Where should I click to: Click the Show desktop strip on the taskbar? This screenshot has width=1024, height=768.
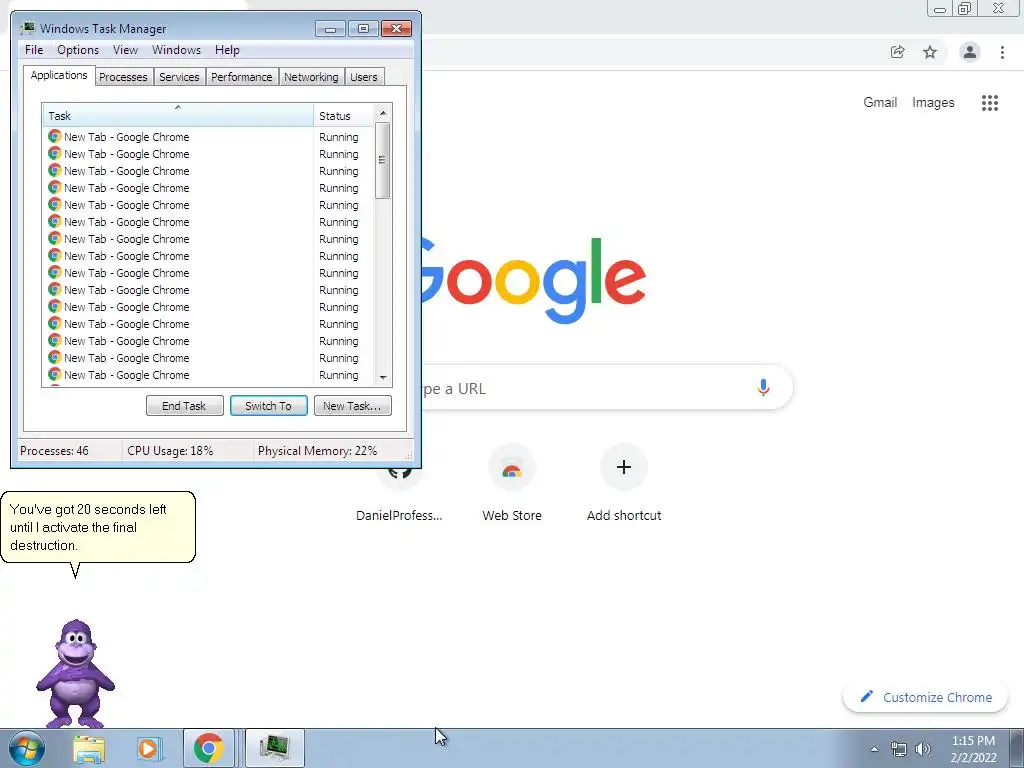click(1017, 748)
